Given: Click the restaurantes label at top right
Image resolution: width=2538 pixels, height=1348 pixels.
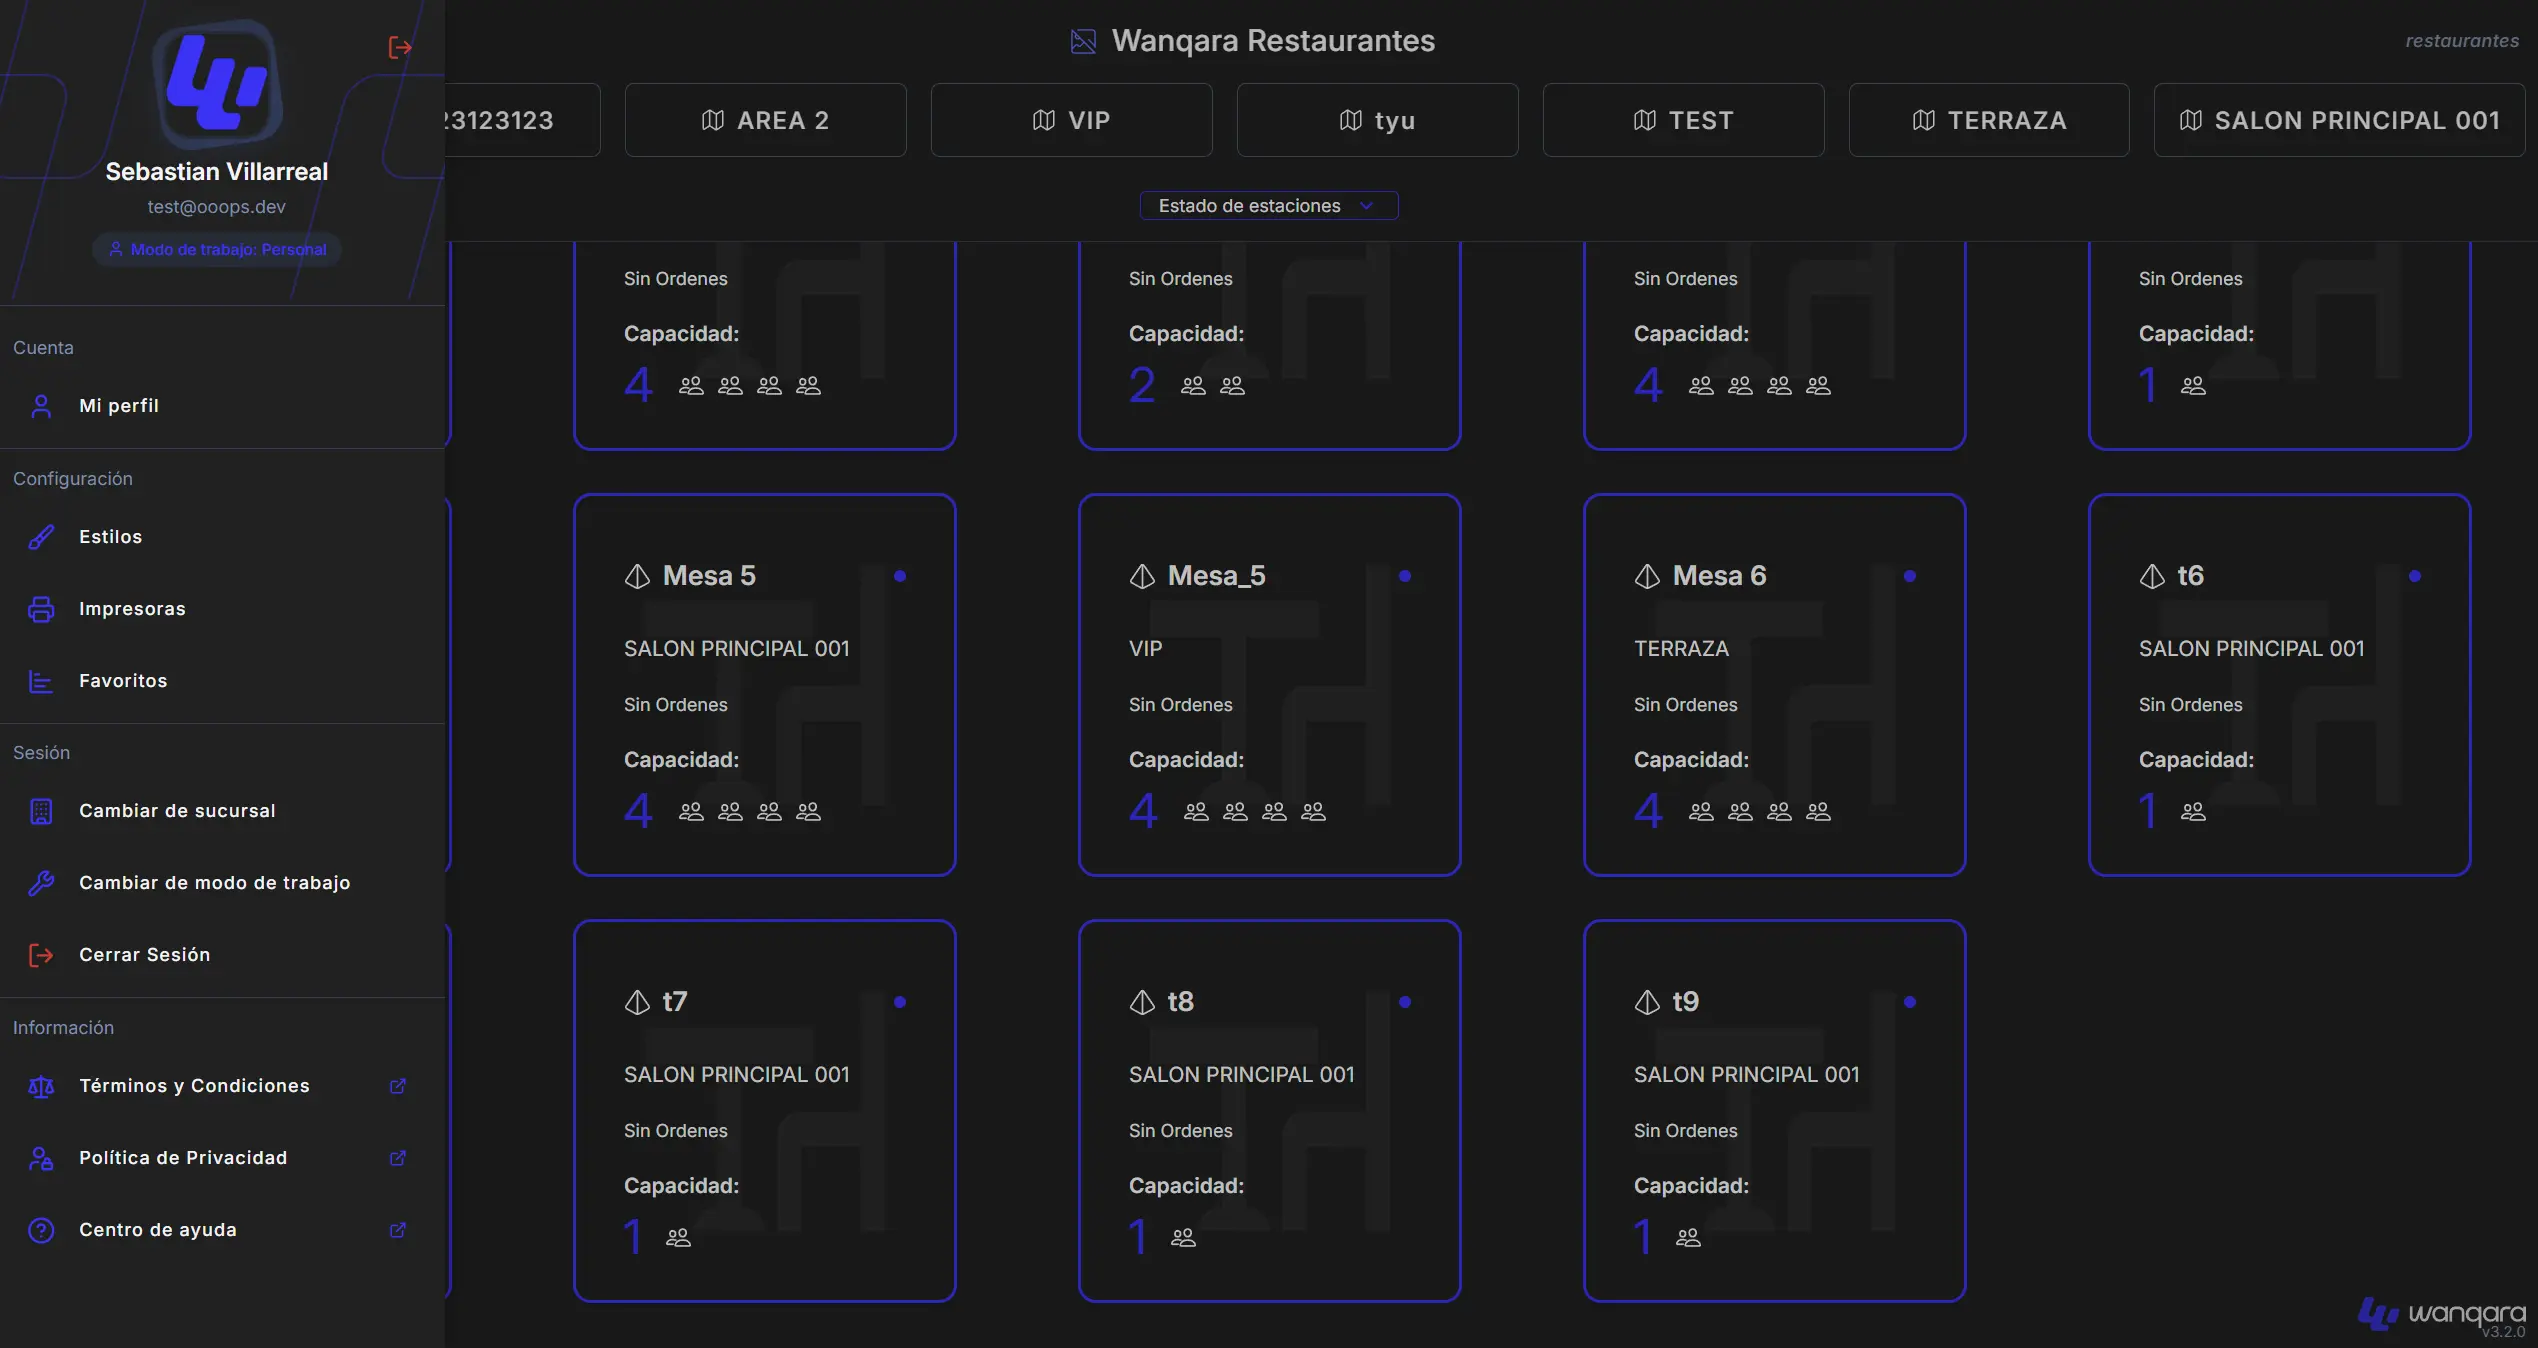Looking at the screenshot, I should (2462, 41).
